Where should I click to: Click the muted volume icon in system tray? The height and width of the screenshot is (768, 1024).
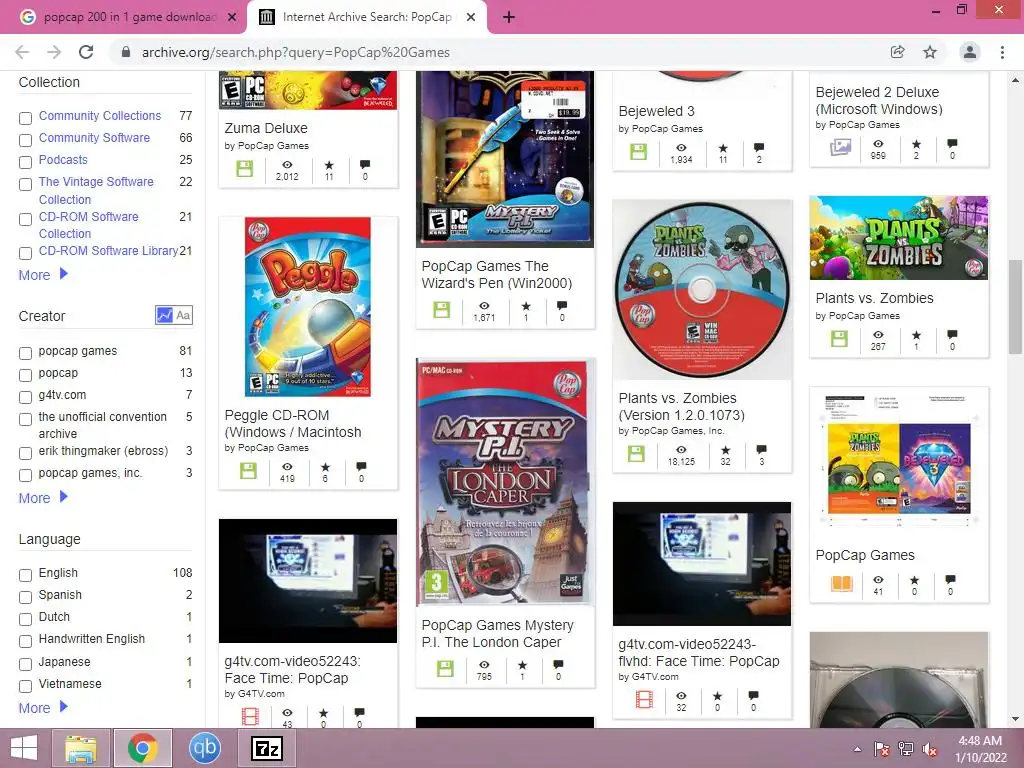(930, 749)
